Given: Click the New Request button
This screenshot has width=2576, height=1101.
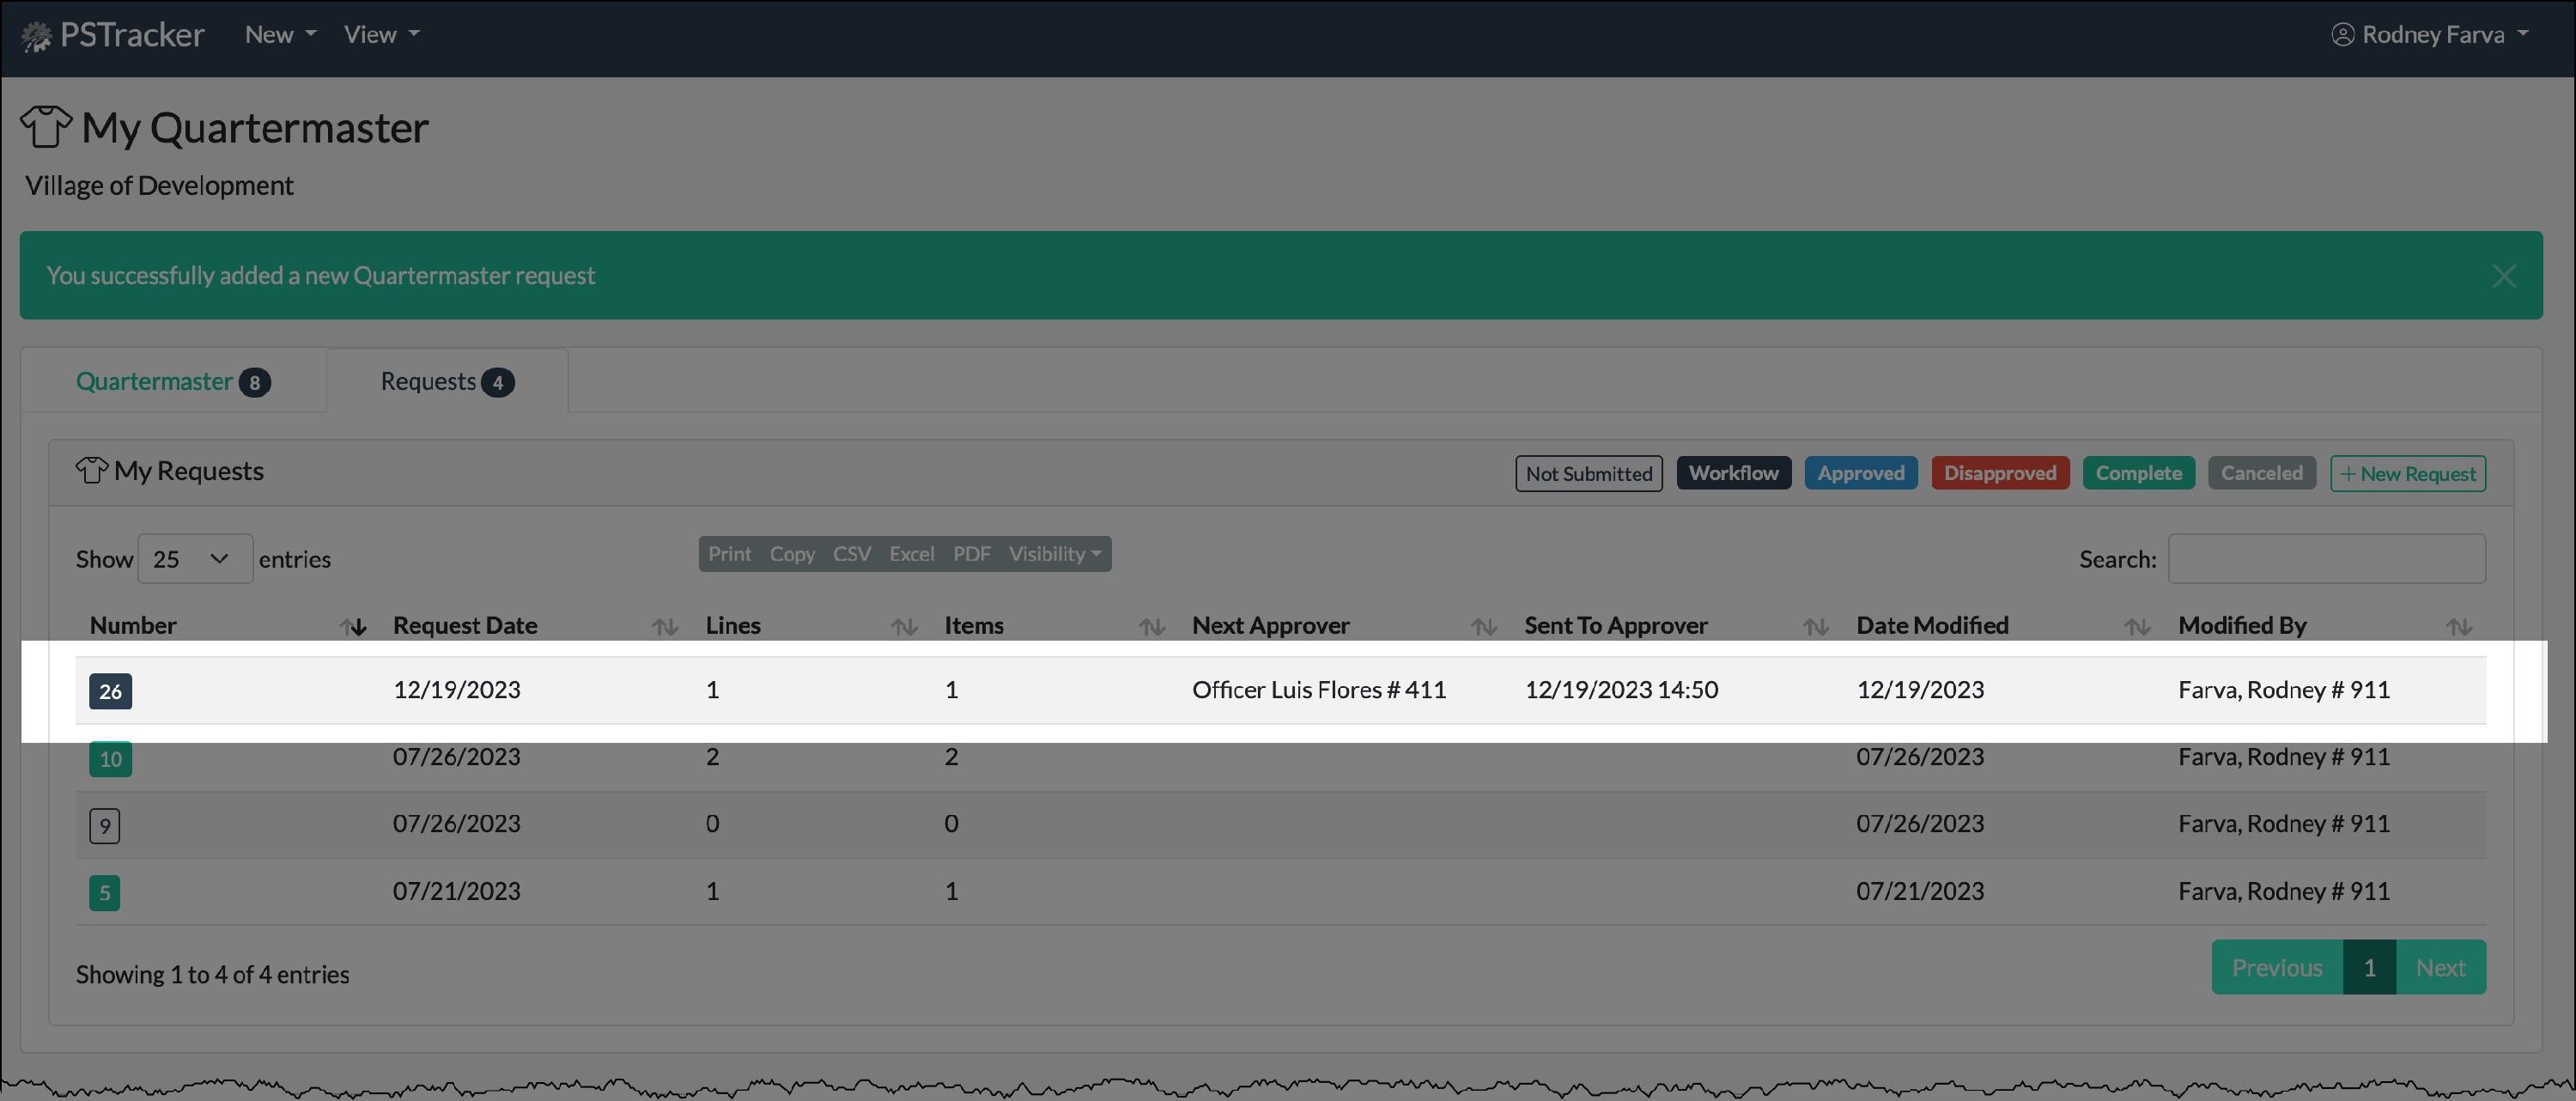Looking at the screenshot, I should 2407,474.
